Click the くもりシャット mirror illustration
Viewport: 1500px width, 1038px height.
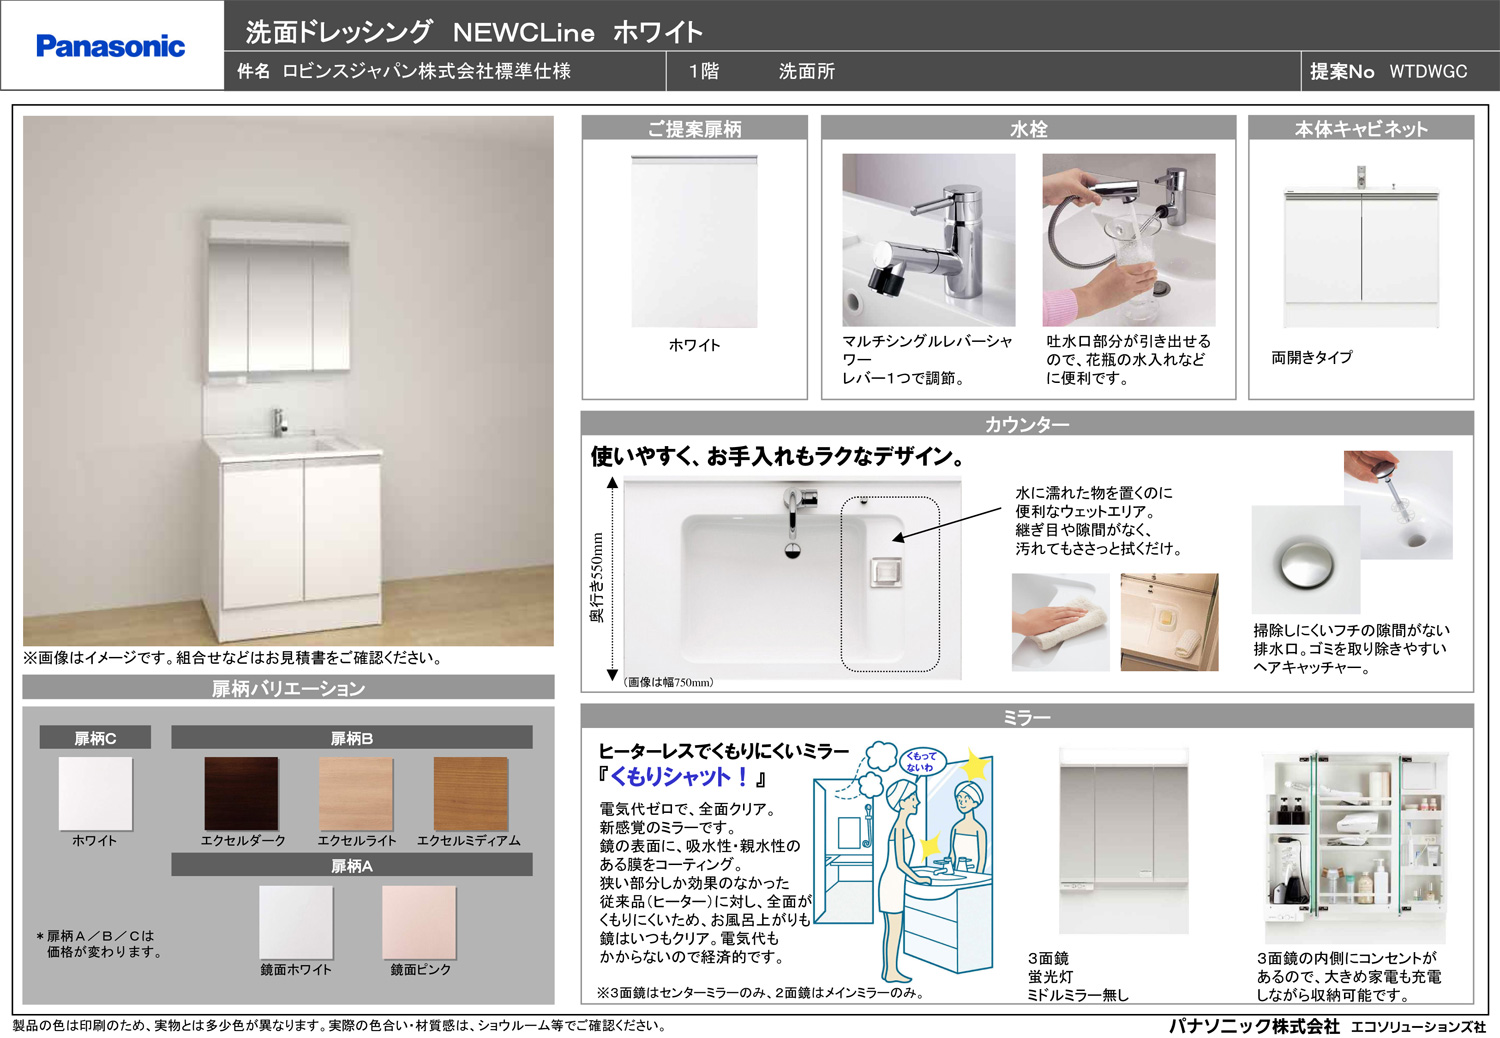point(904,863)
